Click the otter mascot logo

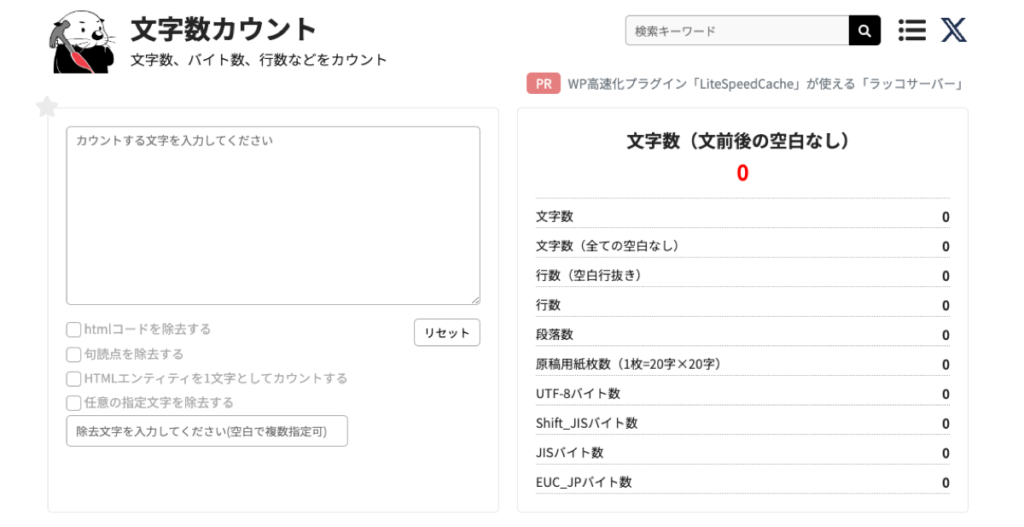pos(81,44)
